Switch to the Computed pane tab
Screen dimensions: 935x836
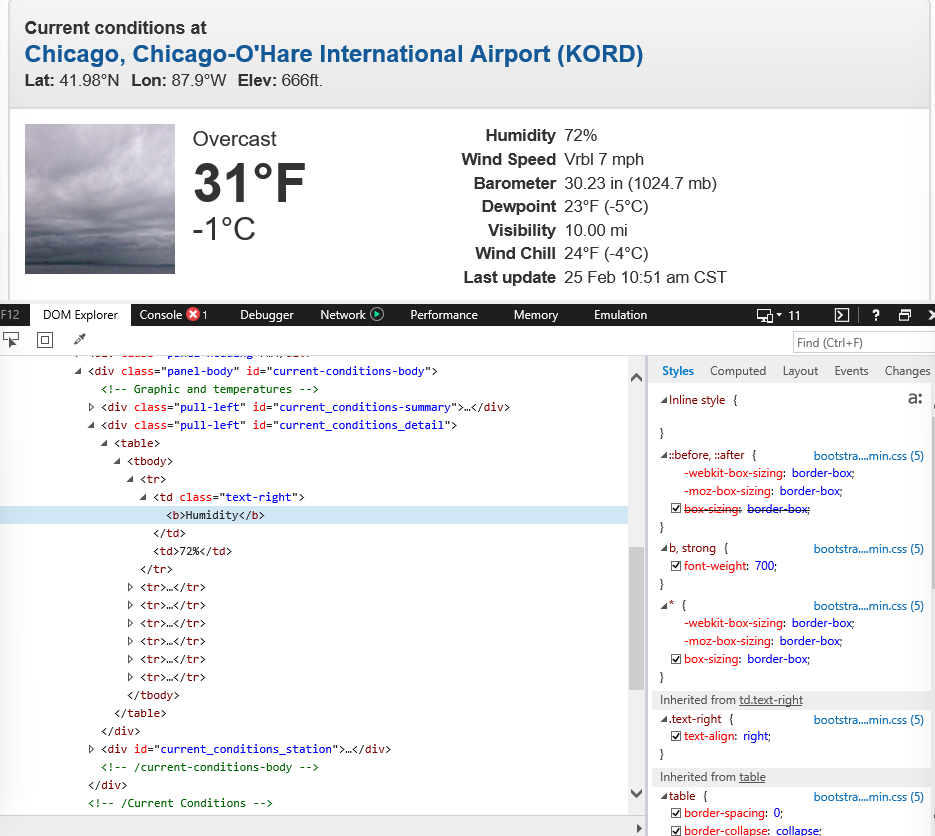pyautogui.click(x=738, y=371)
